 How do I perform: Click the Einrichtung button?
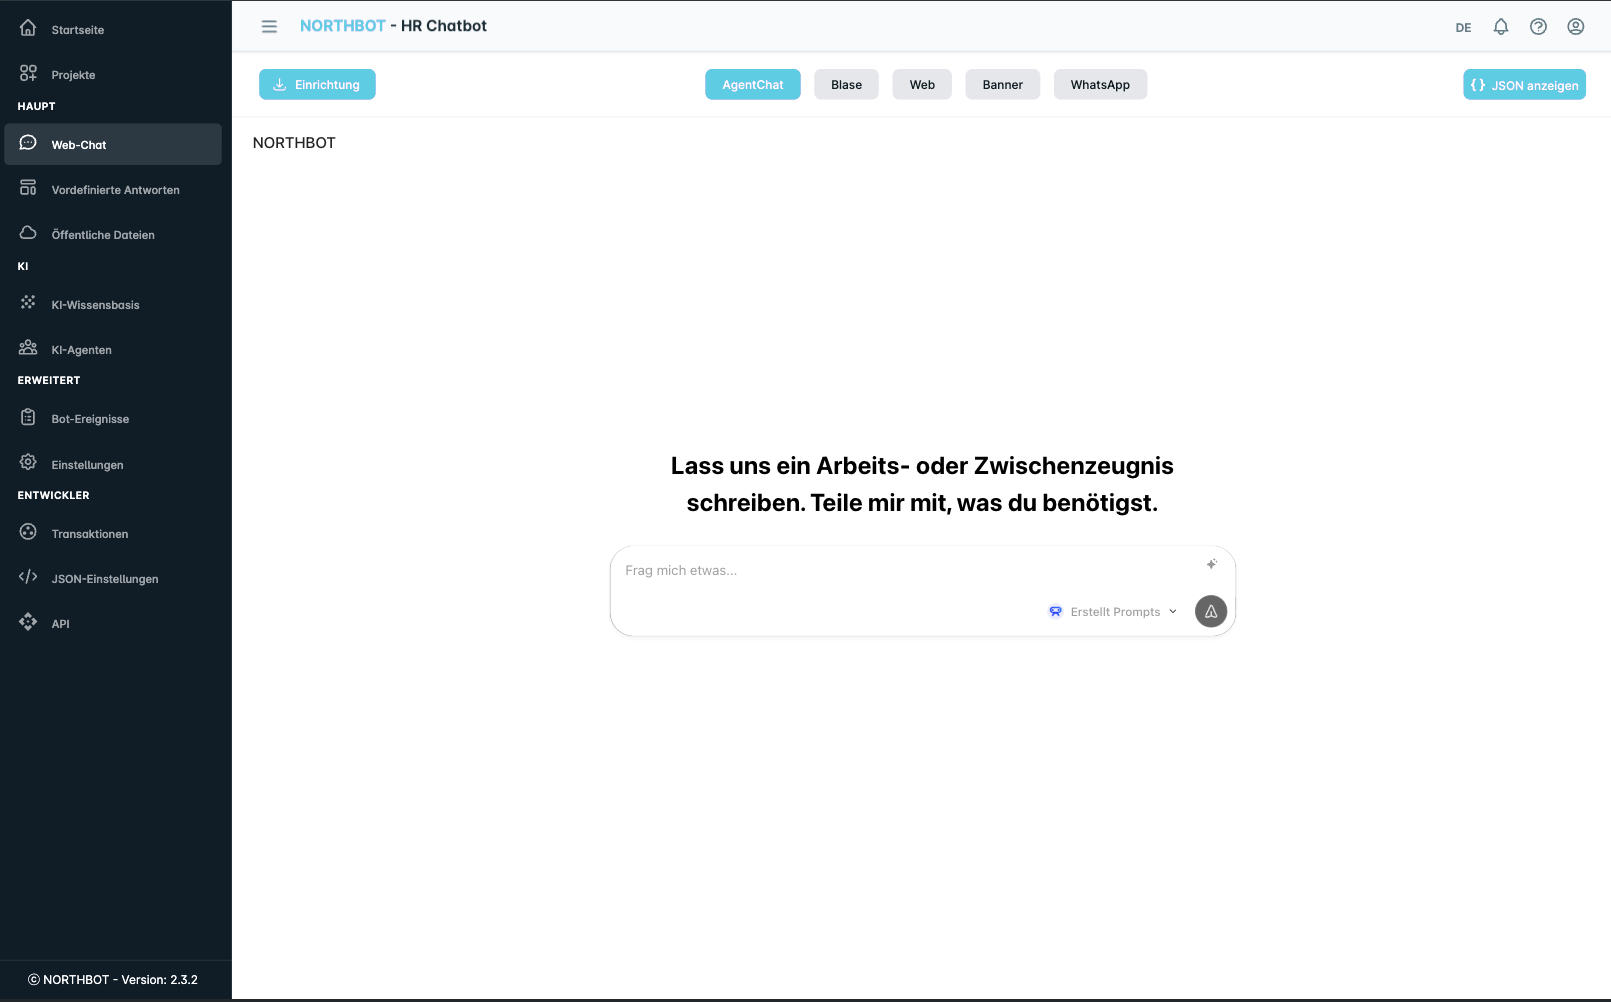317,84
